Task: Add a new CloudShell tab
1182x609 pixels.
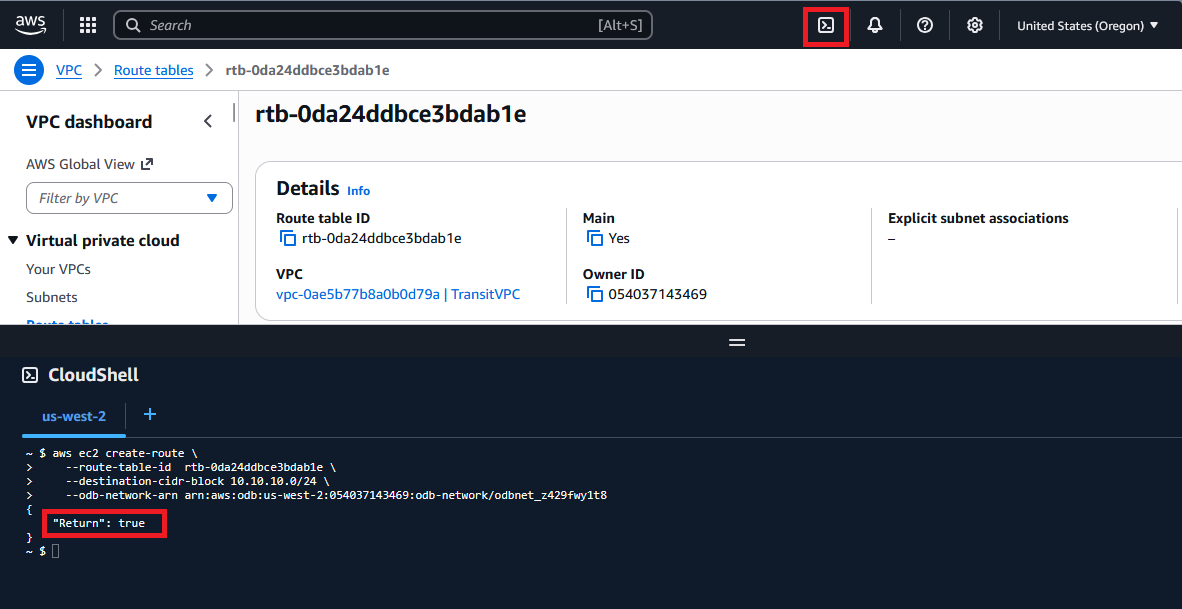Action: click(150, 414)
